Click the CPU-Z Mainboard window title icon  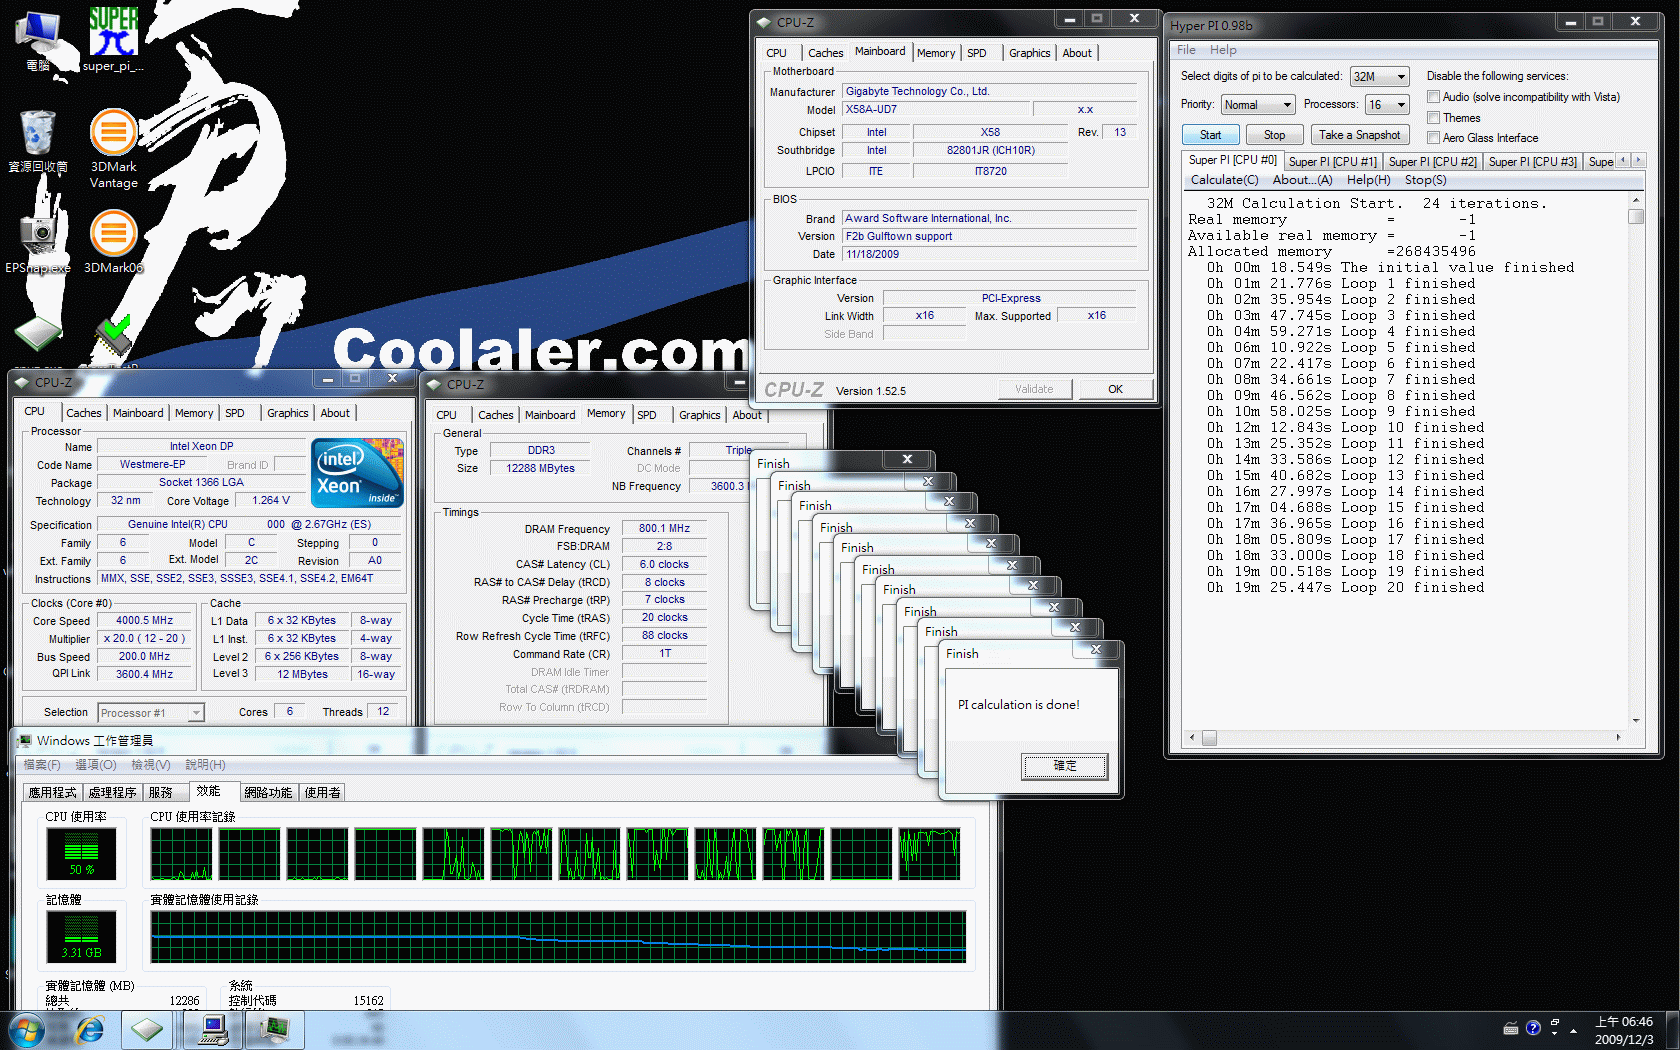pyautogui.click(x=764, y=22)
